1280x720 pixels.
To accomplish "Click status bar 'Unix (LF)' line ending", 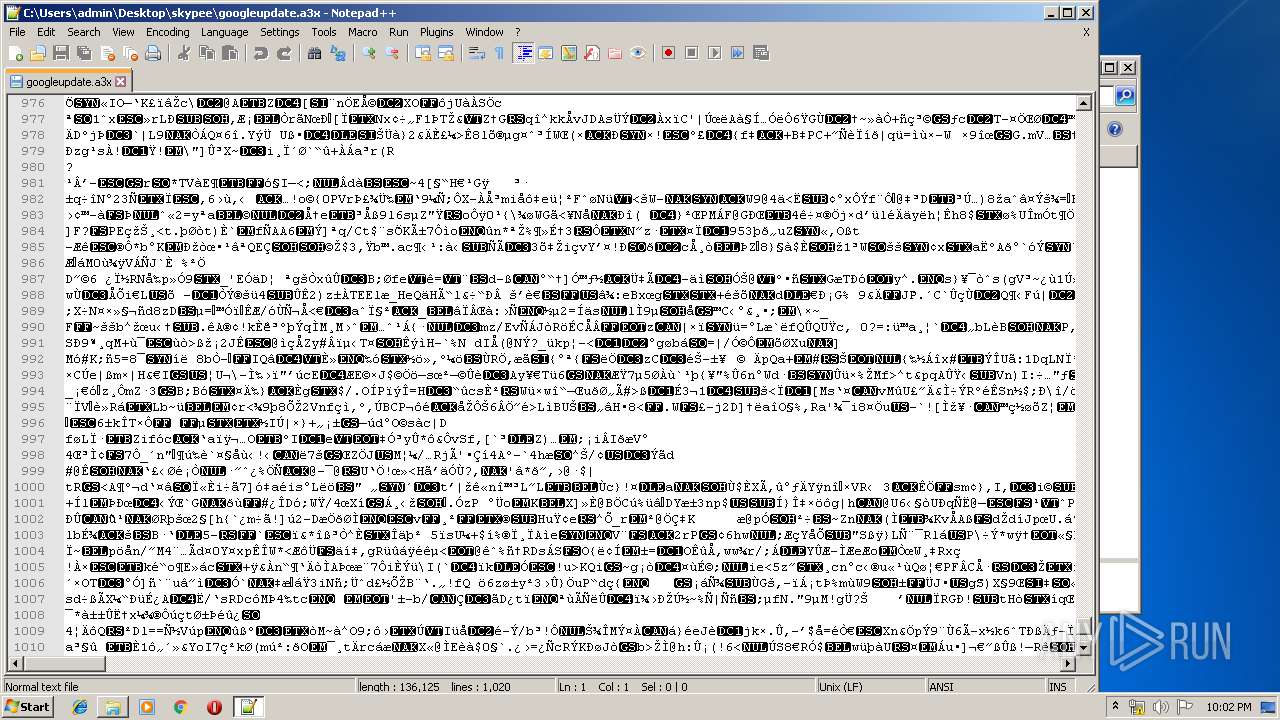I will tap(870, 687).
